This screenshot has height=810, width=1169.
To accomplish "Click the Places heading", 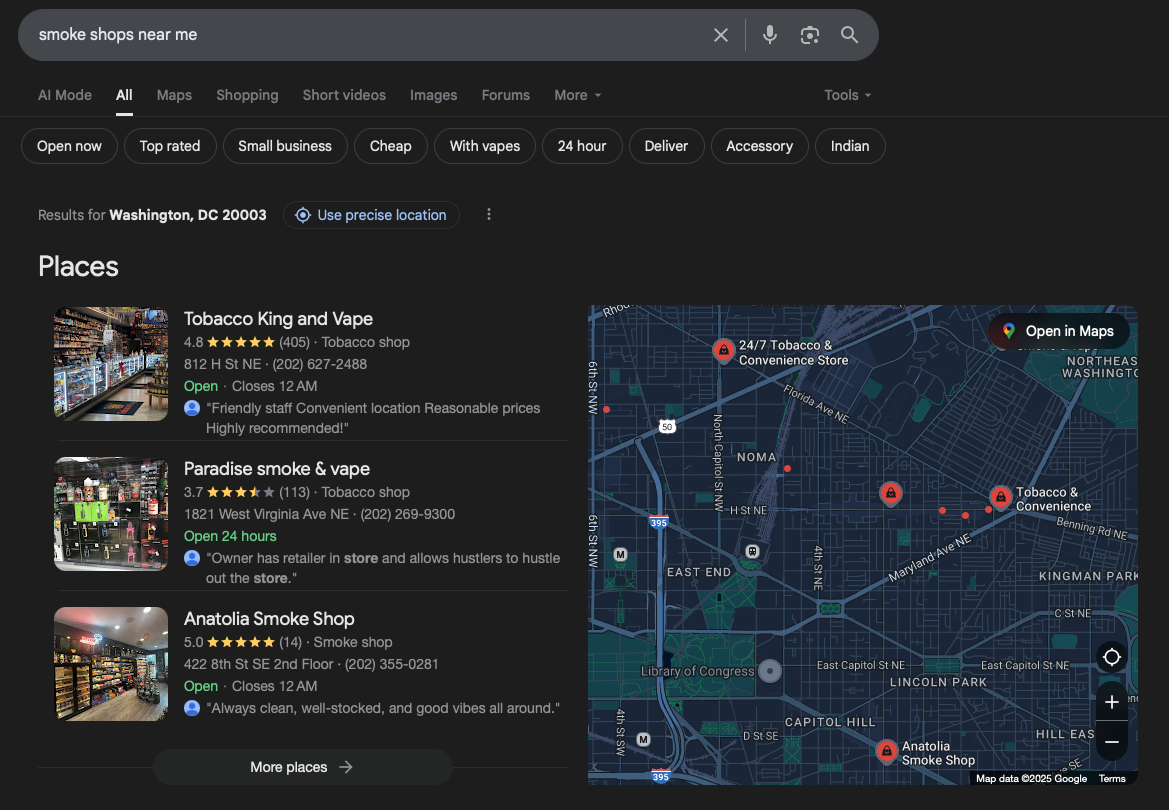I will tap(78, 267).
